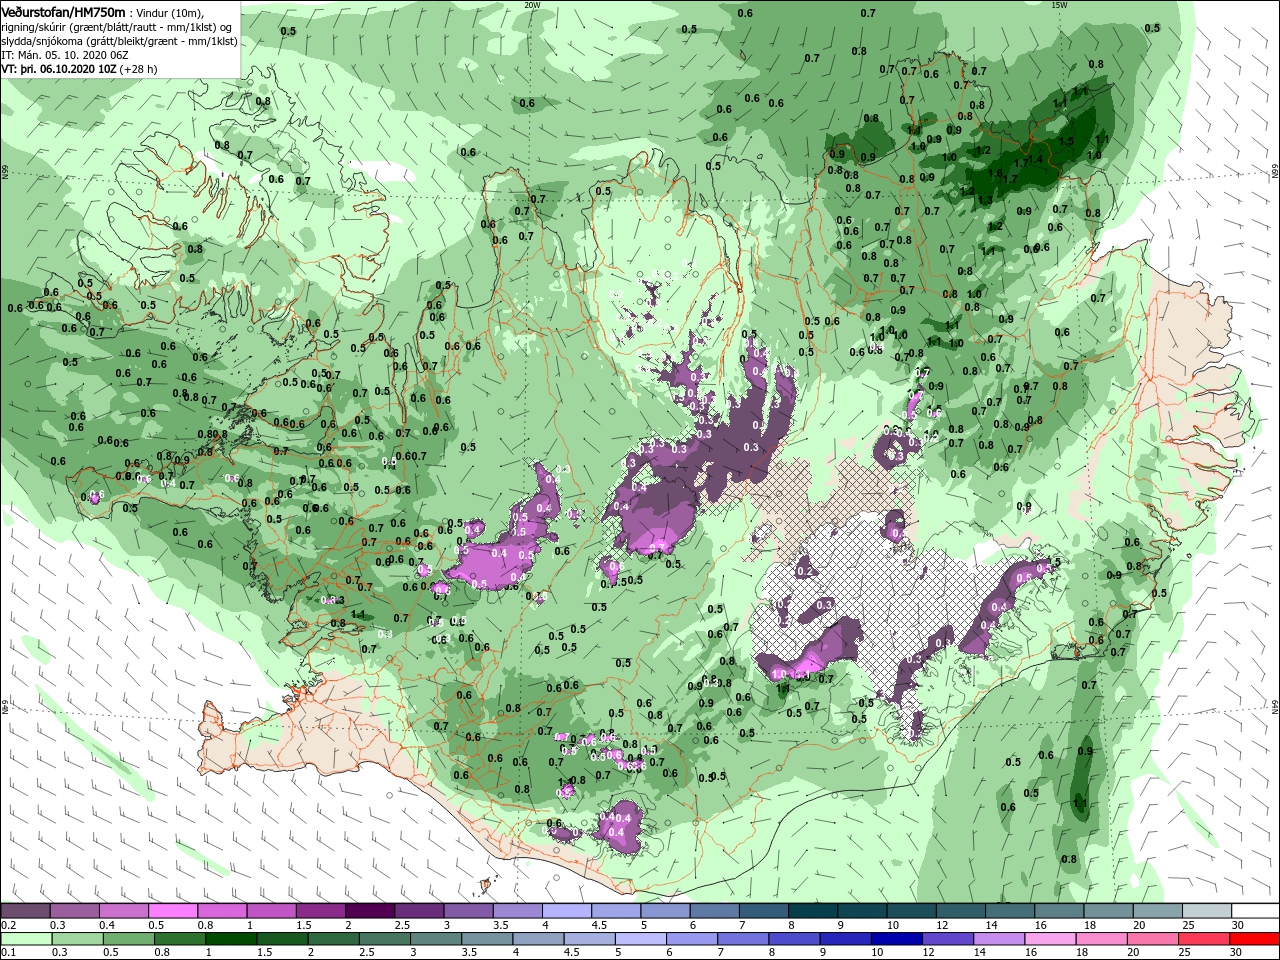1280x960 pixels.
Task: Click the 'slydda/snjókoma' legend description line
Action: pos(119,41)
